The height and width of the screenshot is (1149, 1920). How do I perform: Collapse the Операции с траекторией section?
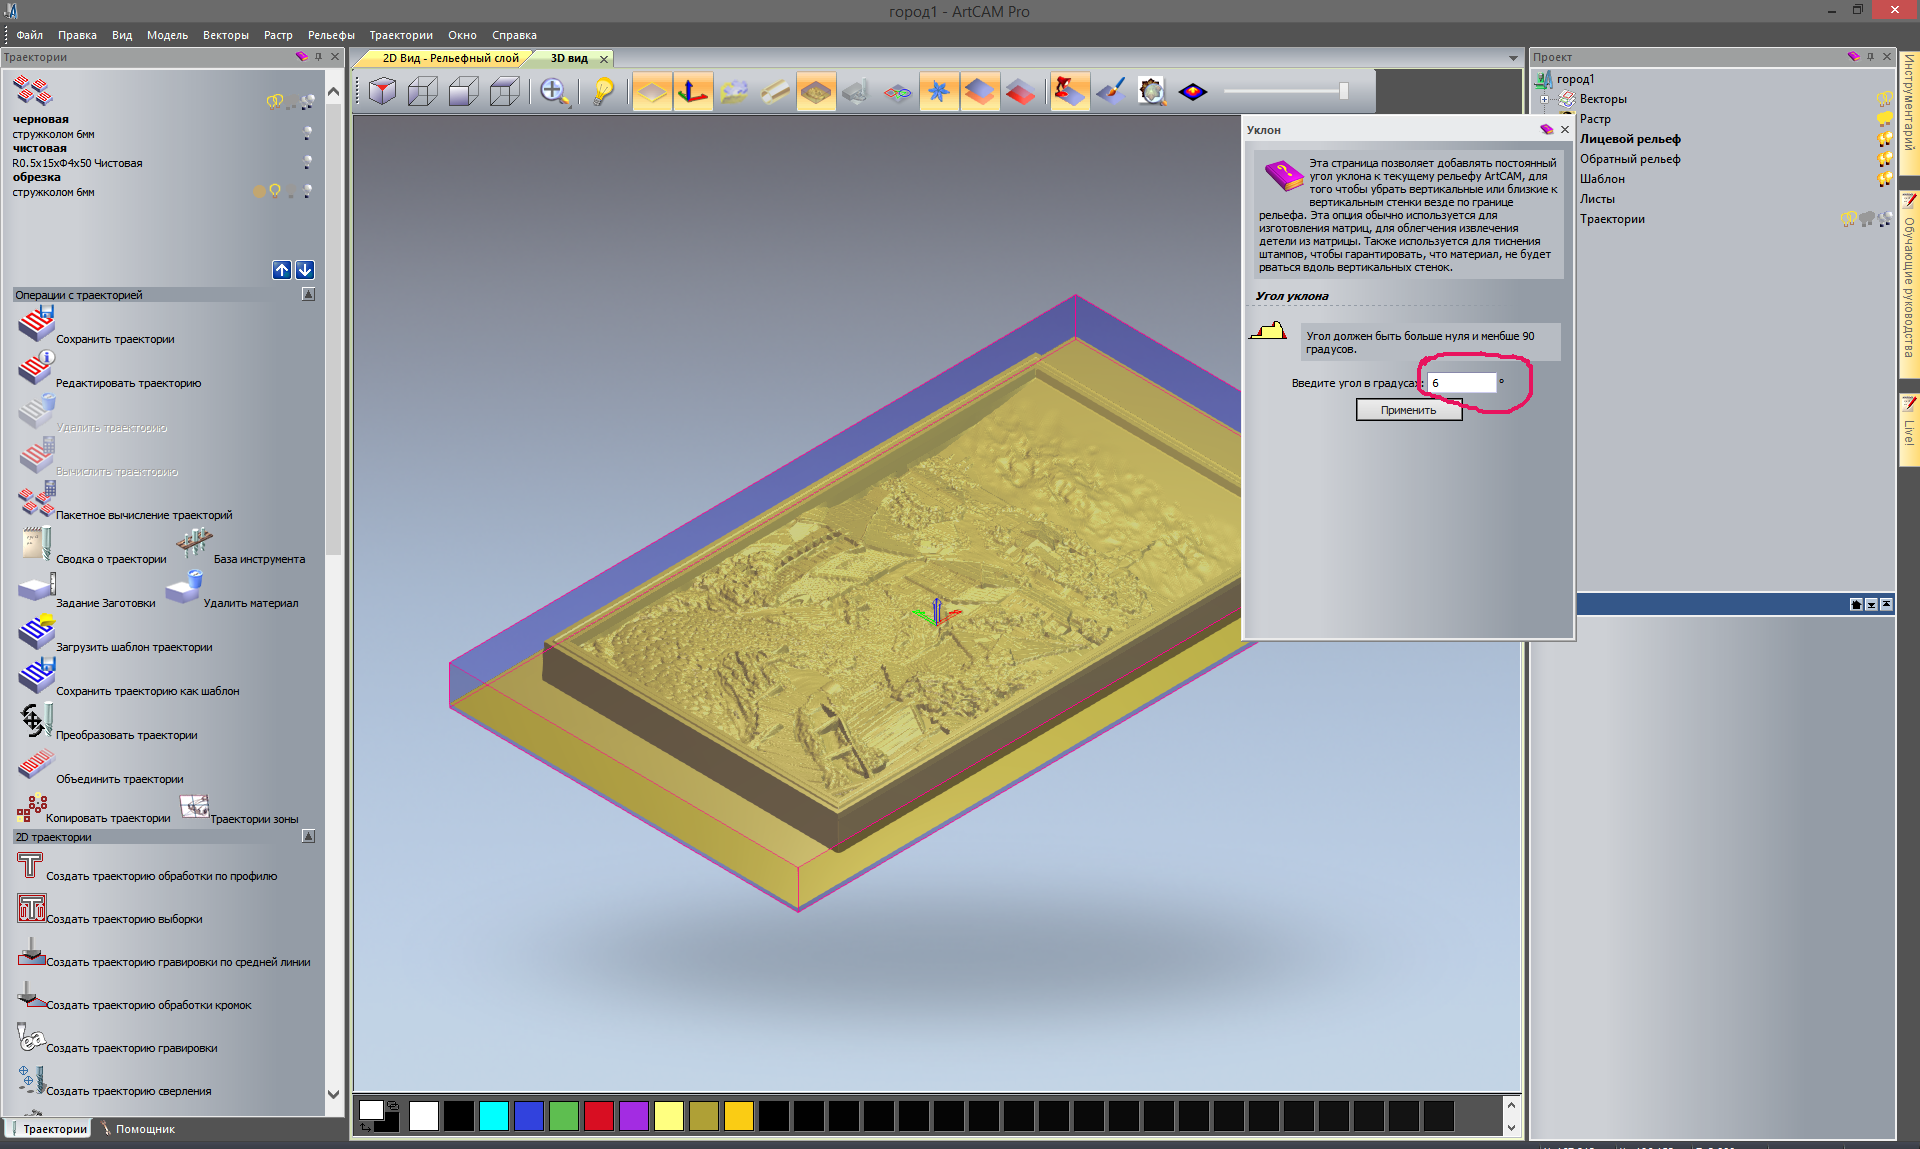click(x=308, y=295)
